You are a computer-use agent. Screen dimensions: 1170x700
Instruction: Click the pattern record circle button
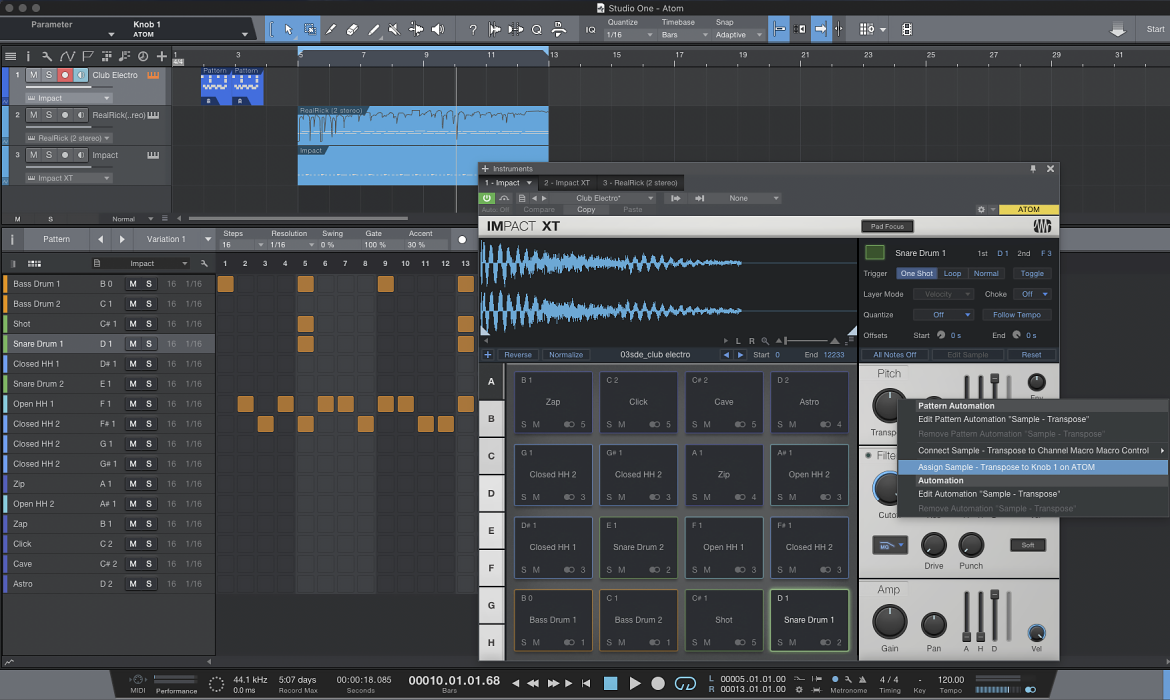(462, 240)
